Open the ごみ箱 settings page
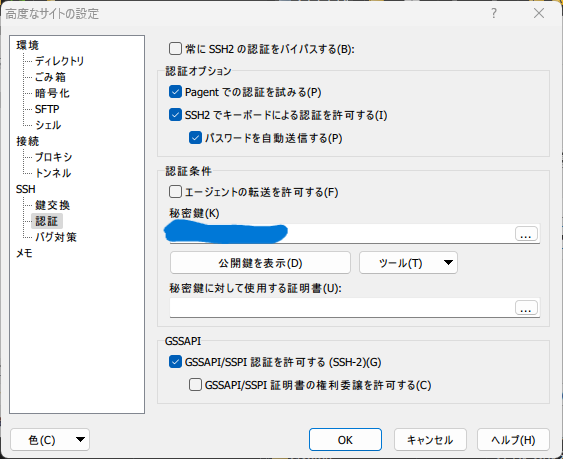The height and width of the screenshot is (459, 563). pyautogui.click(x=50, y=77)
